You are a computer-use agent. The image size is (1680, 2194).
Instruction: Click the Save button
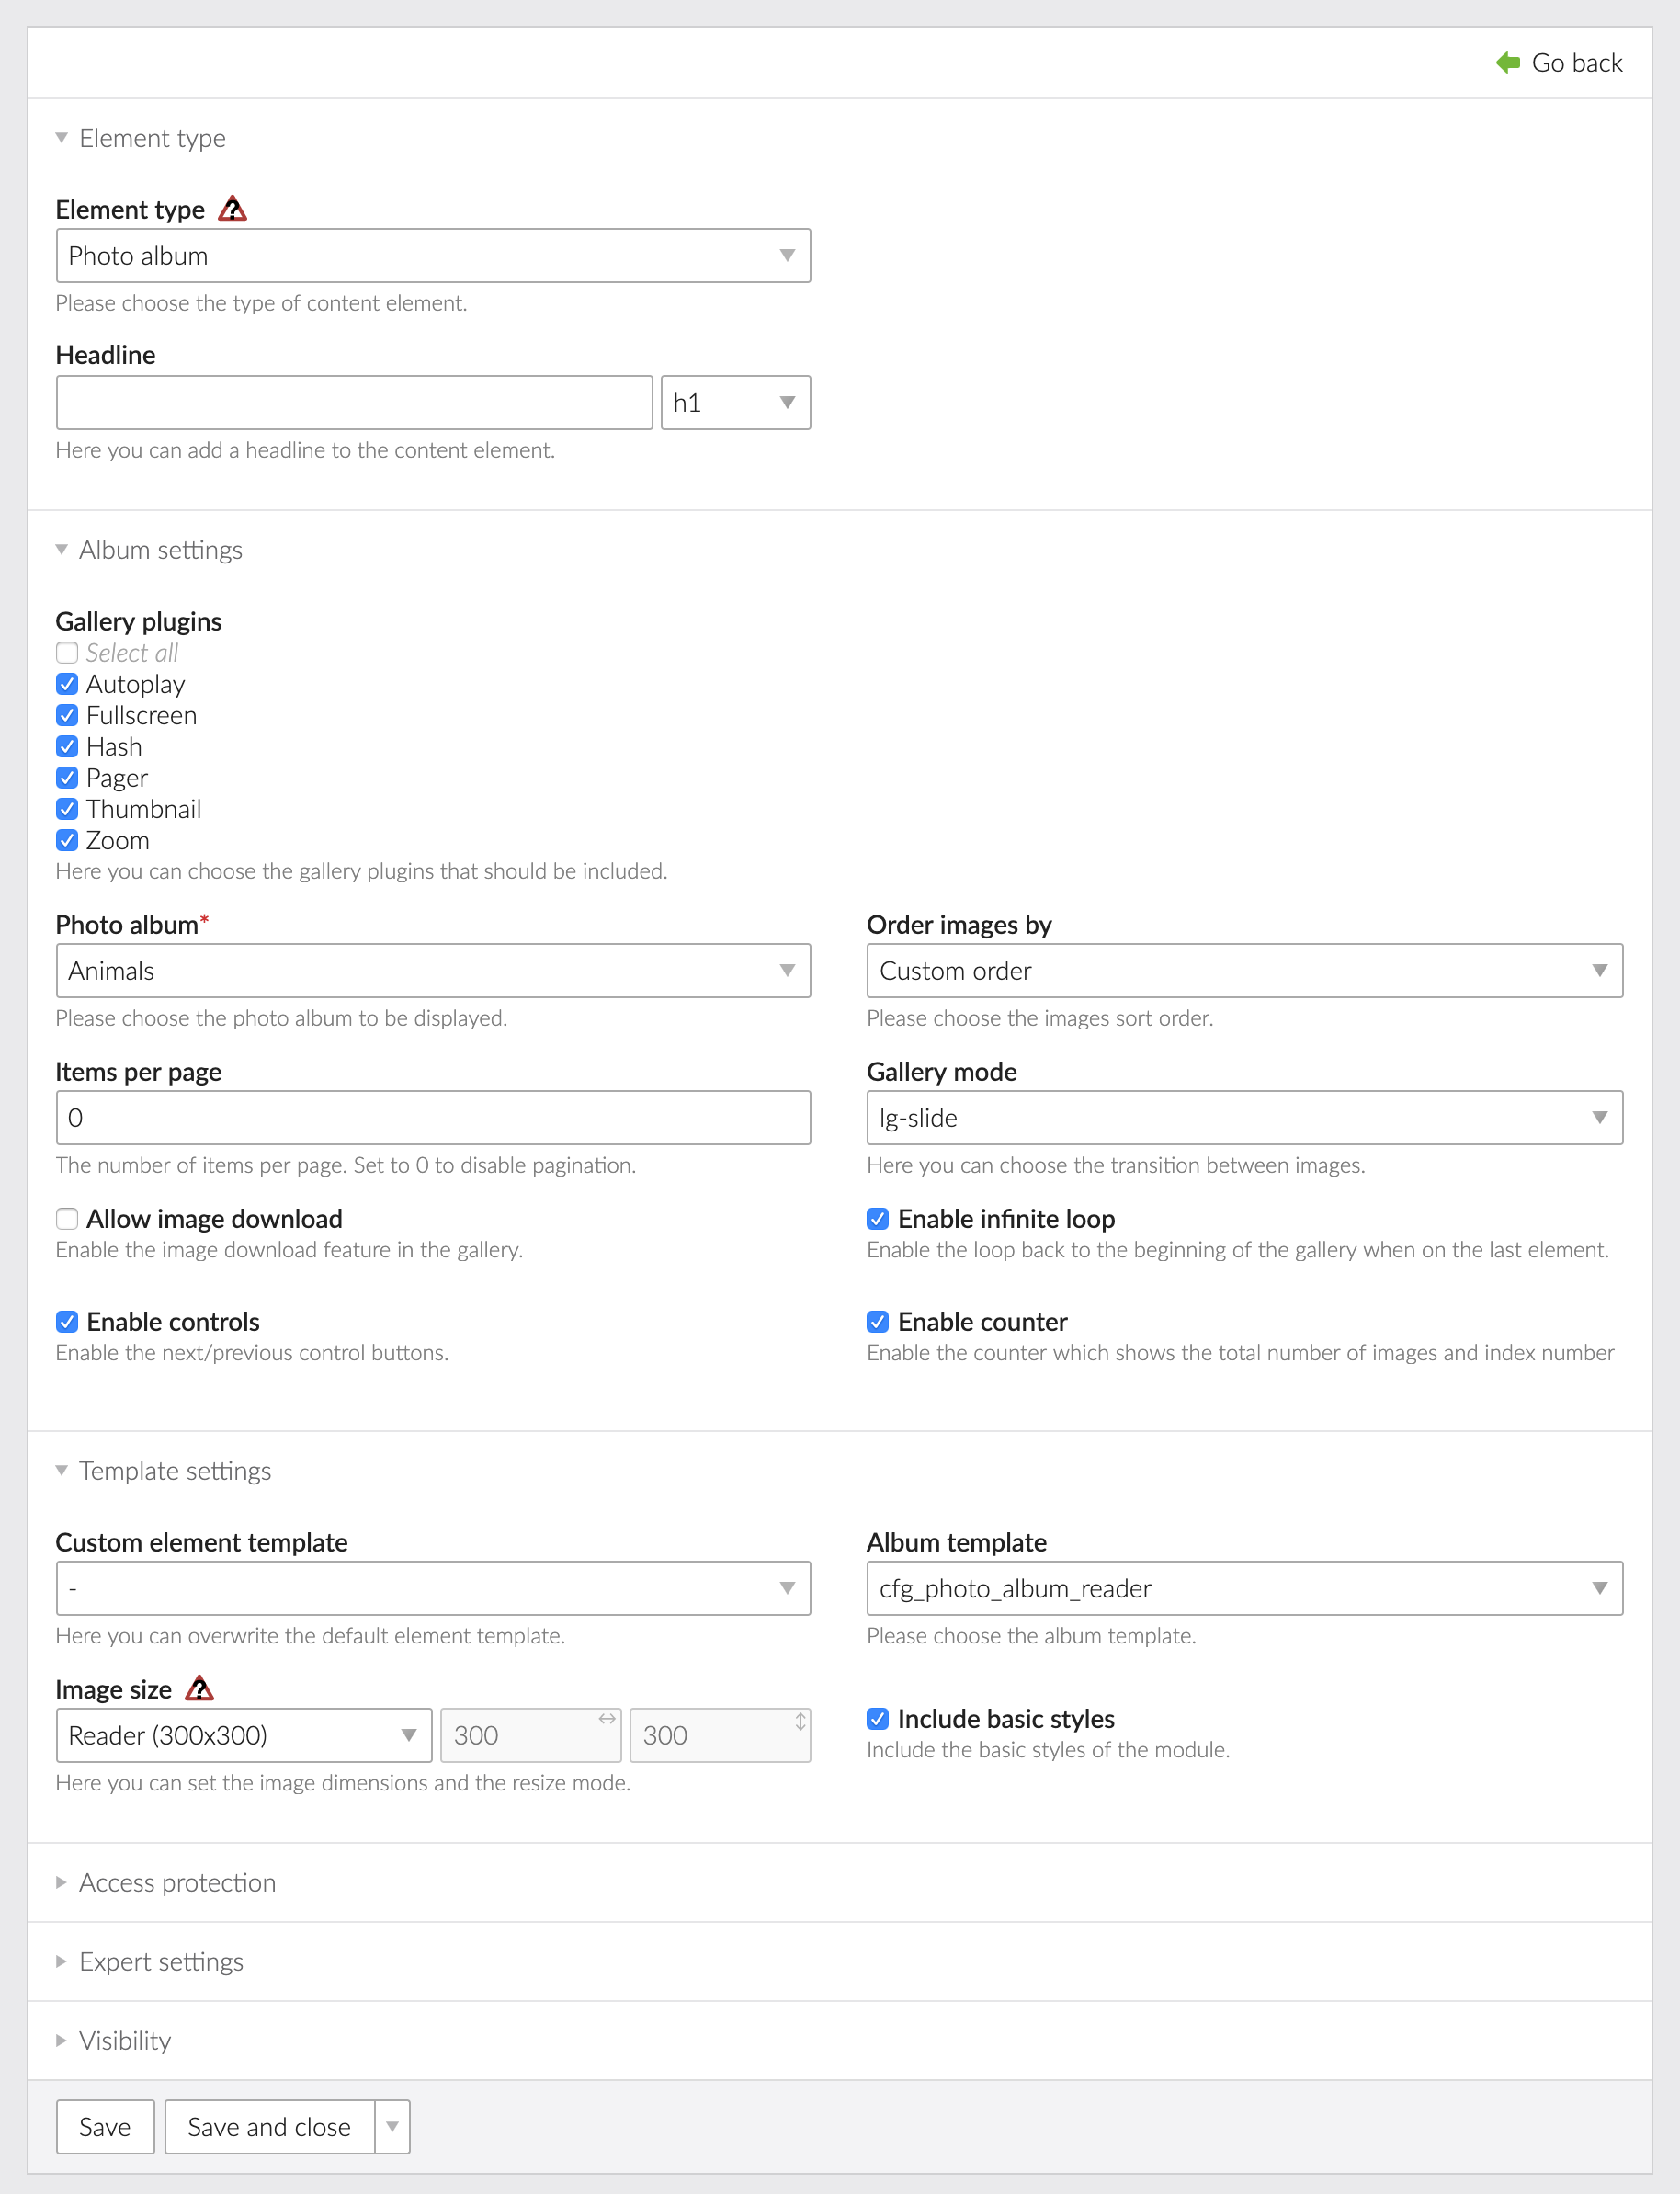coord(105,2126)
